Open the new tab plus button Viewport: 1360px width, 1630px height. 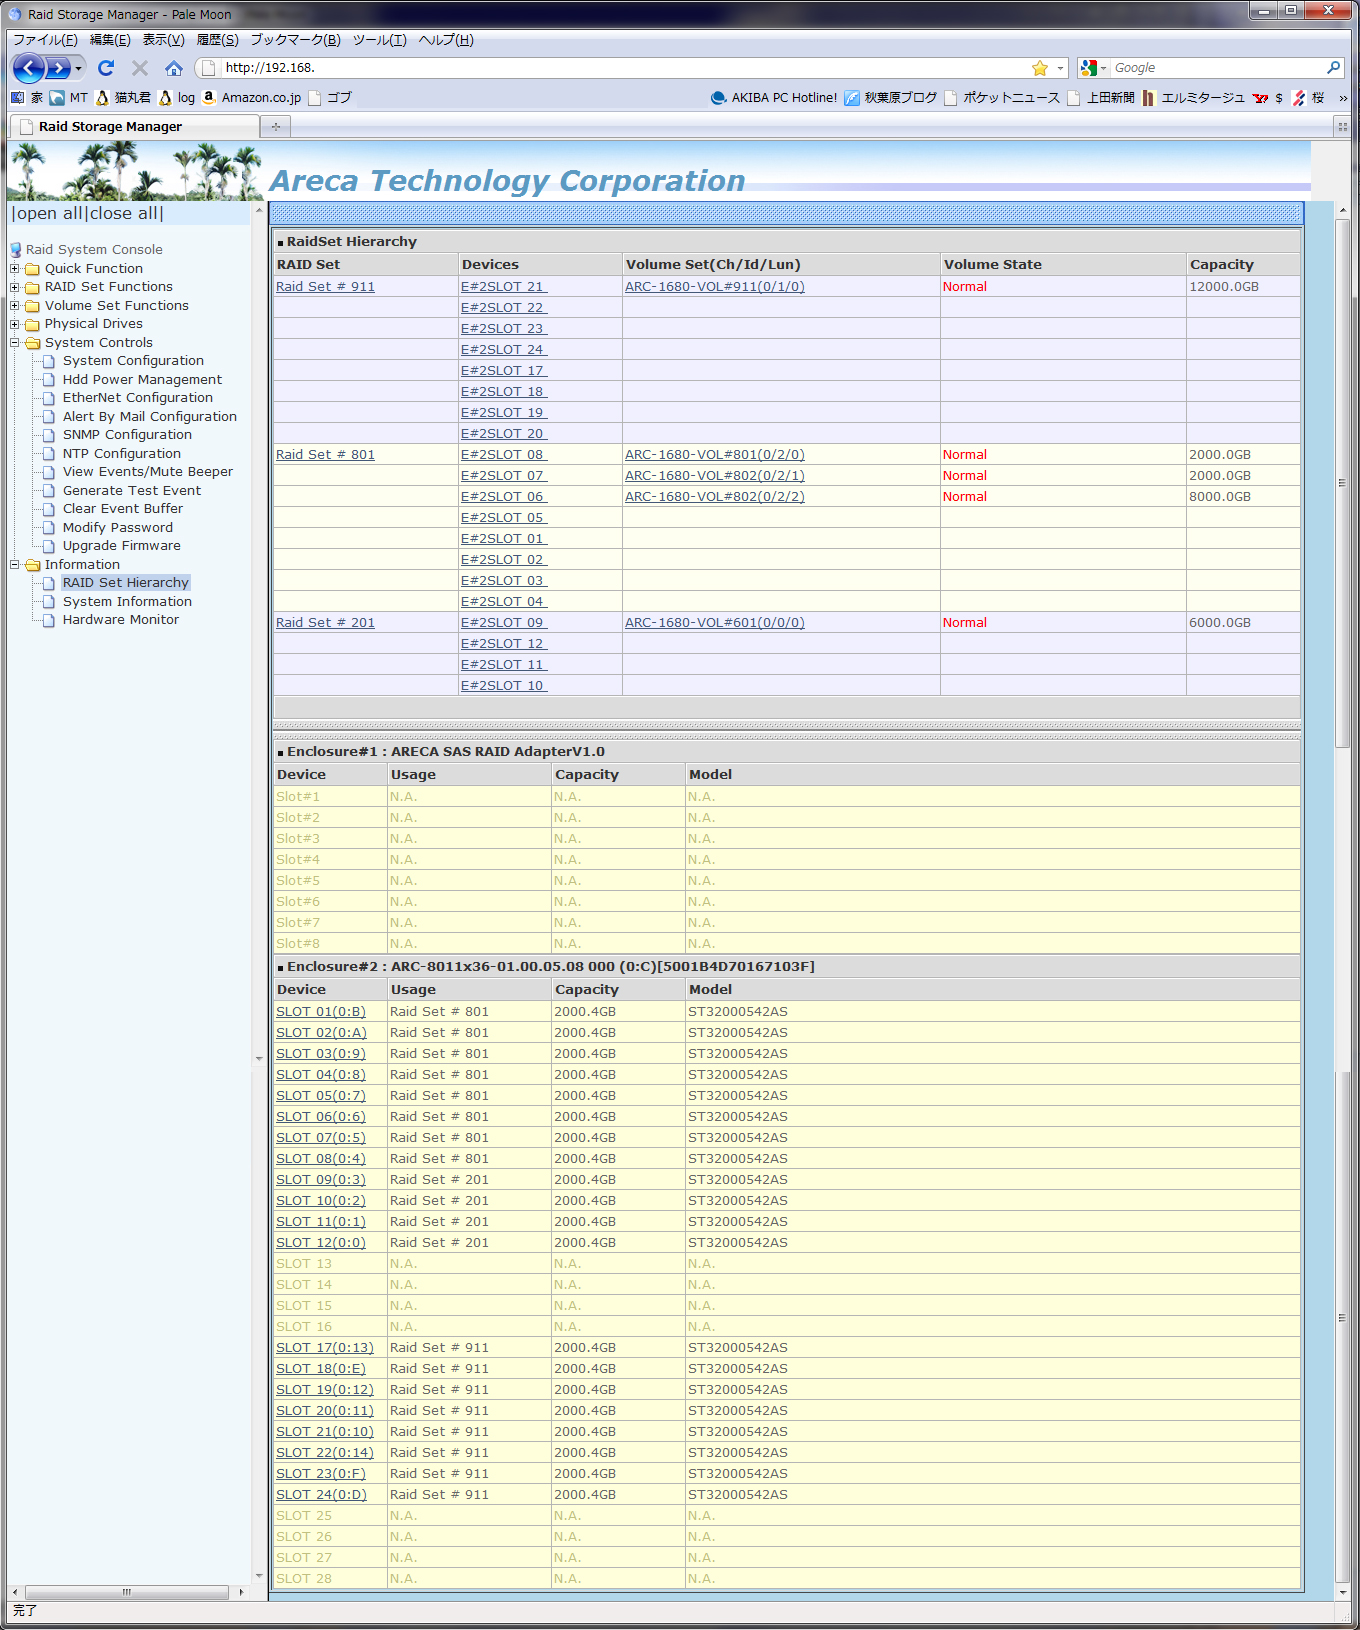[x=276, y=127]
